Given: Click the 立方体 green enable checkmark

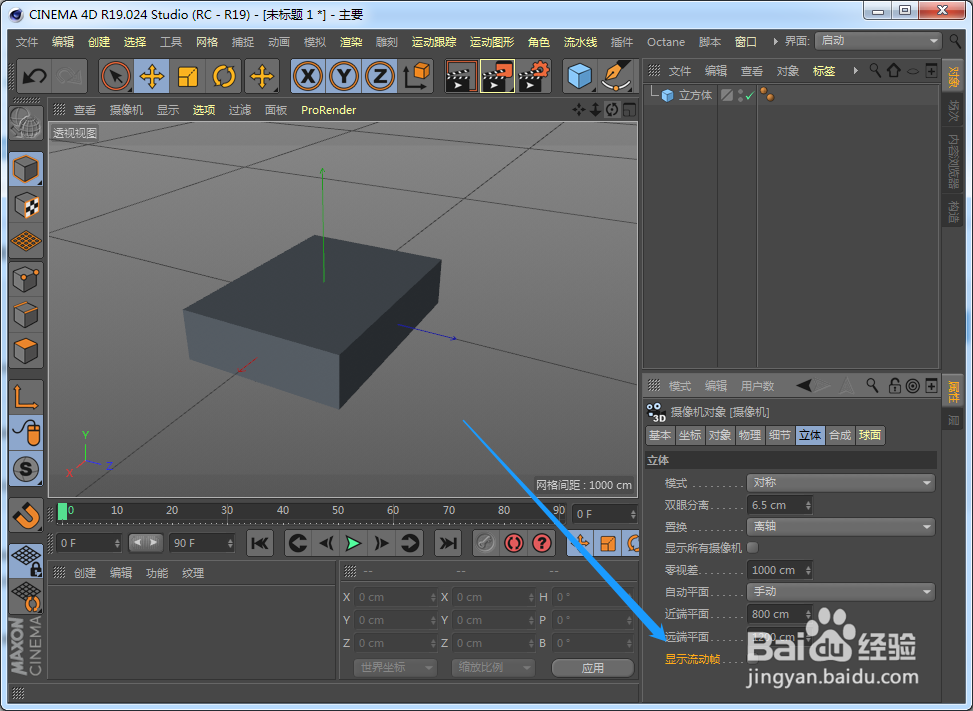Looking at the screenshot, I should click(x=750, y=96).
